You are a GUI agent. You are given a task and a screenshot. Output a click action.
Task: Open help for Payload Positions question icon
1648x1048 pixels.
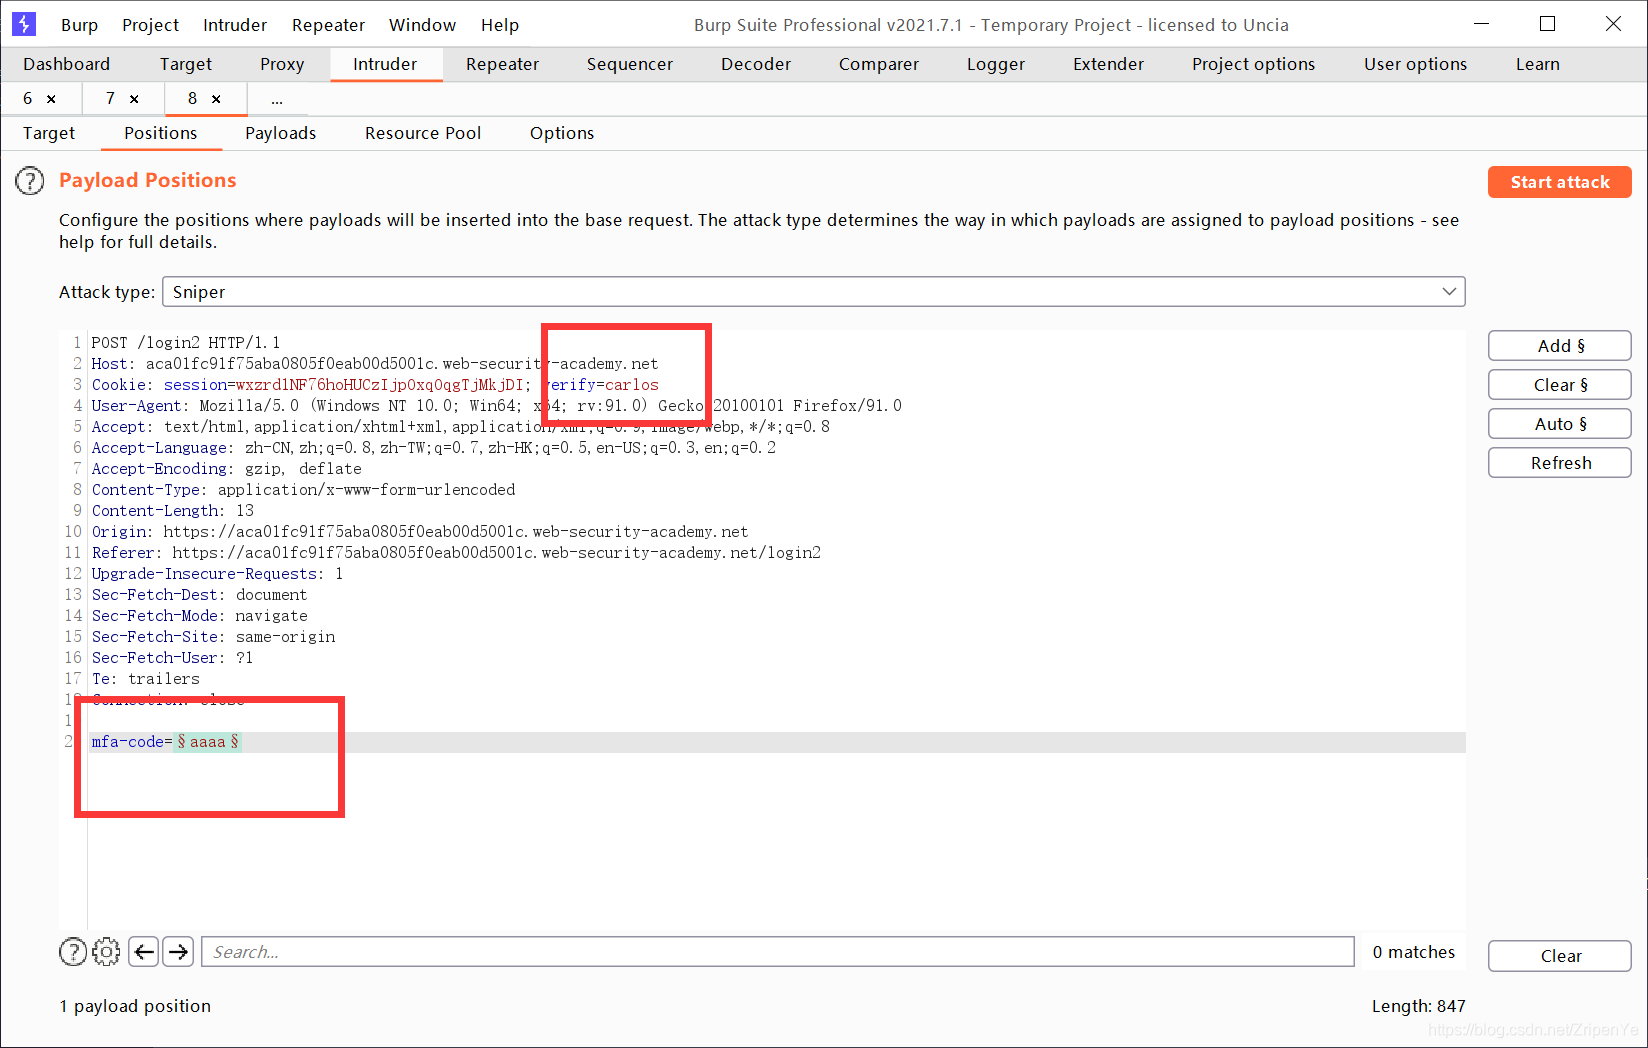tap(30, 181)
